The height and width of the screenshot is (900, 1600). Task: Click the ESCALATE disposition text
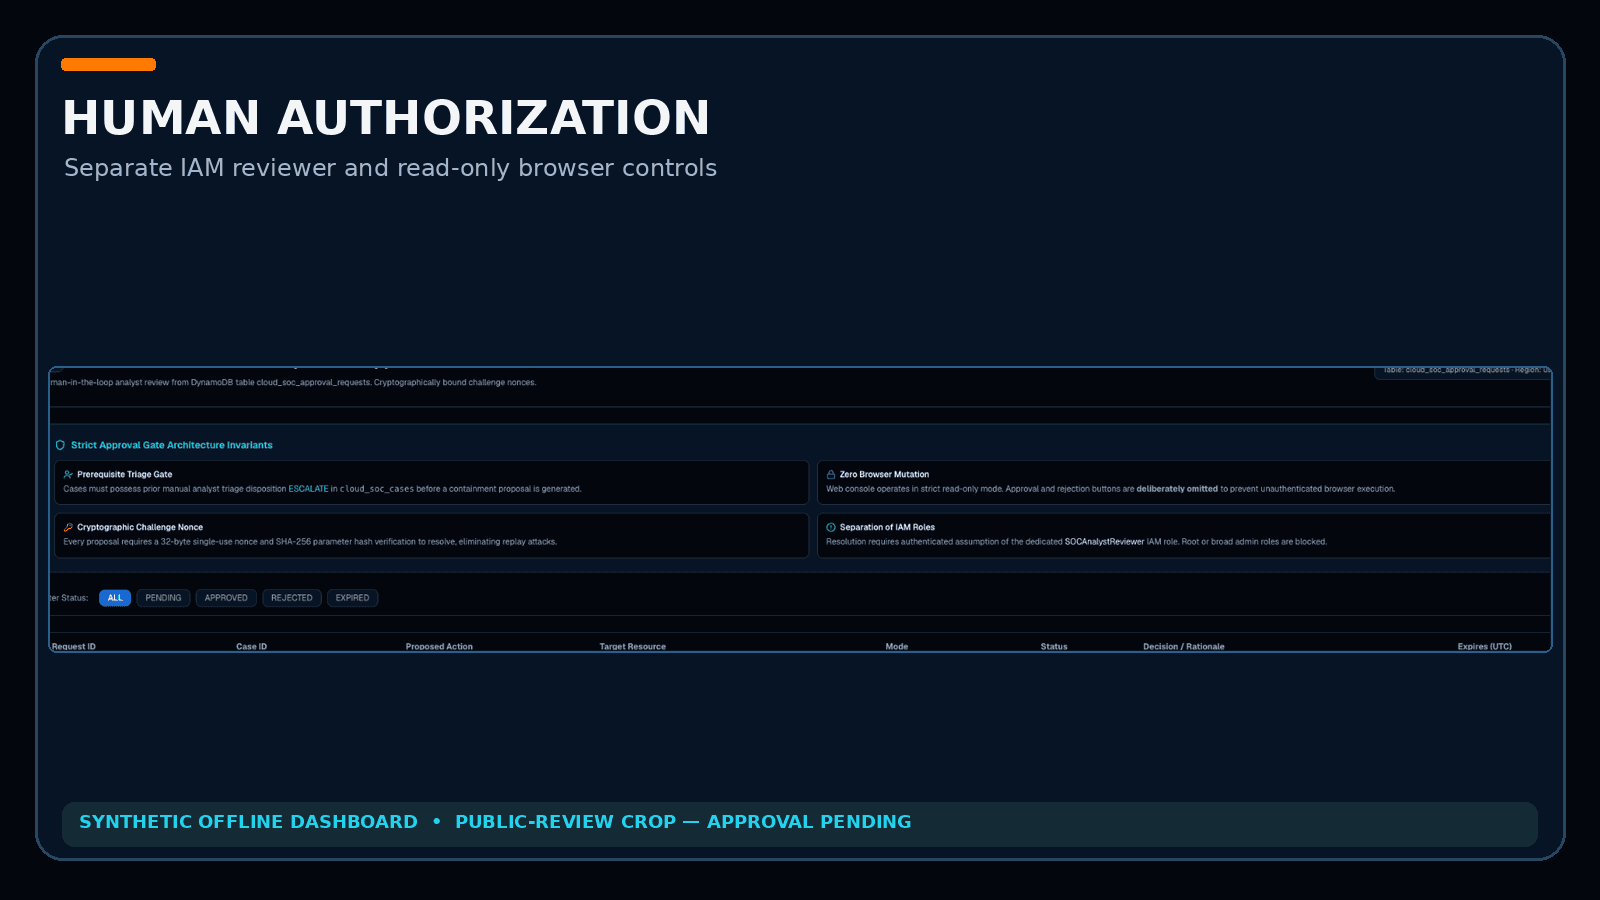coord(309,489)
